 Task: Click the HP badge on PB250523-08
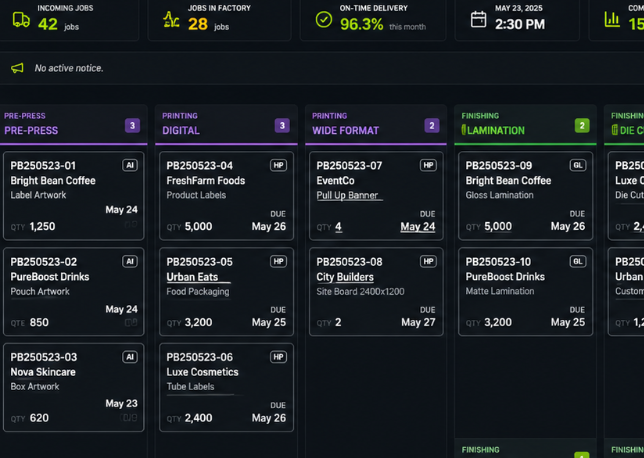pos(428,262)
